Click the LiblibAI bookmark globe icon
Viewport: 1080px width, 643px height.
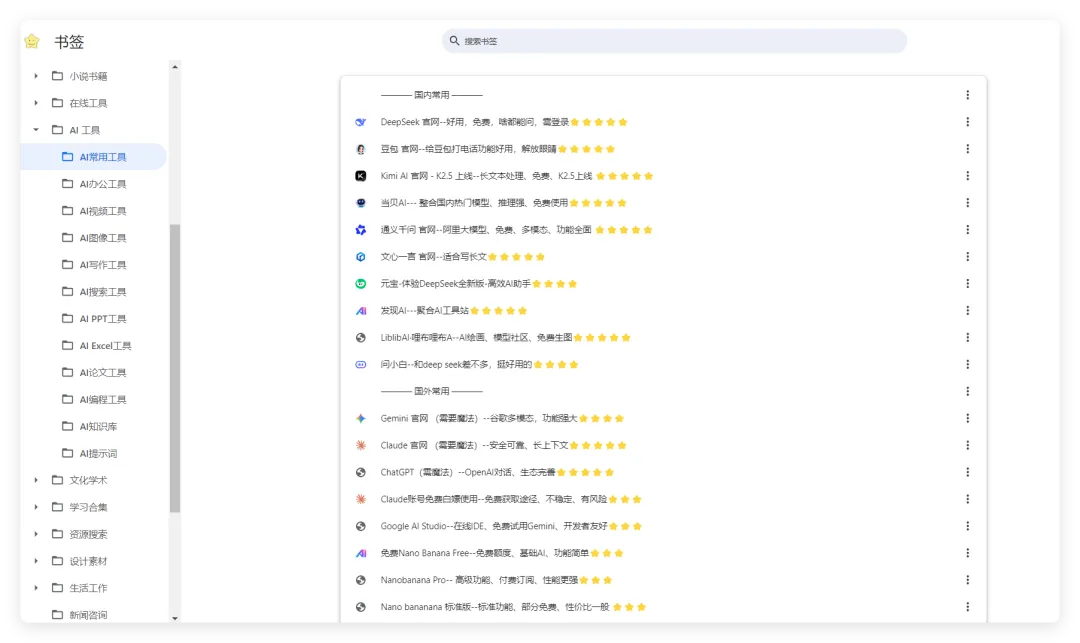[x=360, y=337]
